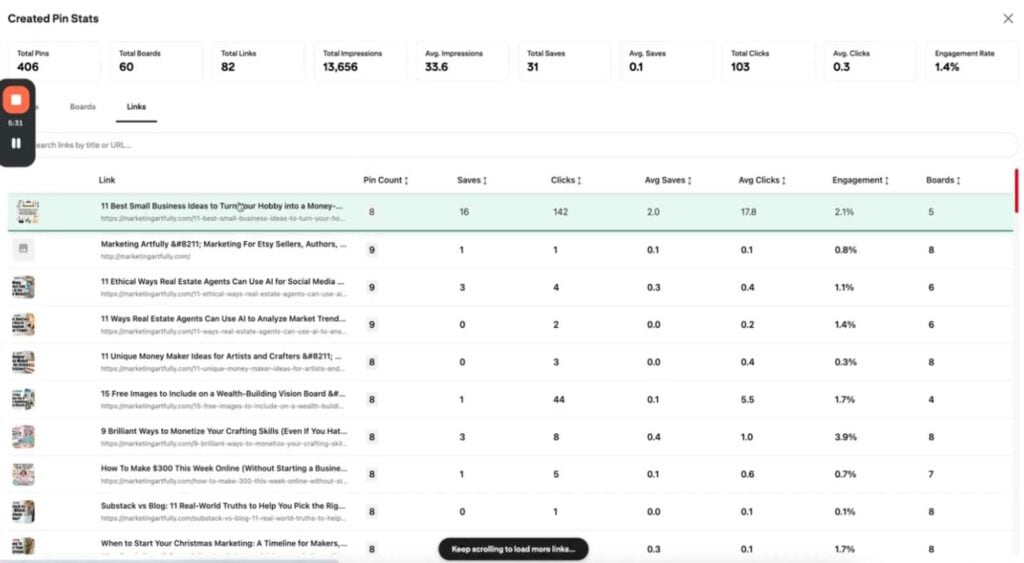Screen dimensions: 1024x563
Task: Click the Total Clicks 103 stat card
Action: (x=768, y=61)
